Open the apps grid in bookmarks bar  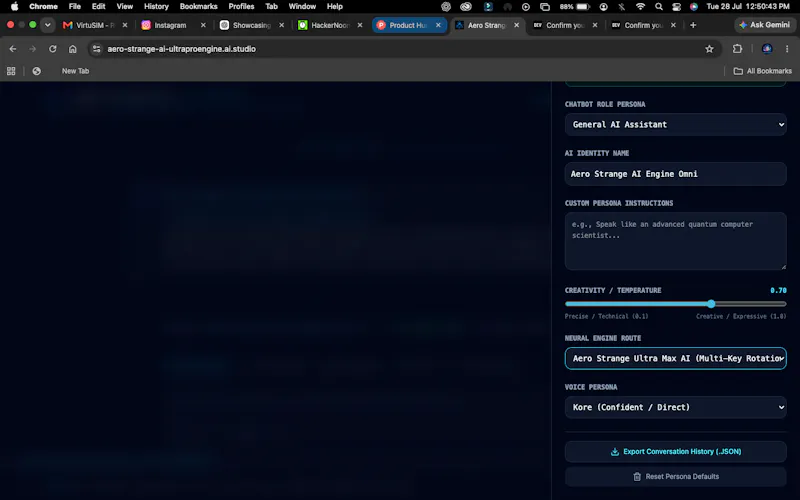(x=11, y=71)
